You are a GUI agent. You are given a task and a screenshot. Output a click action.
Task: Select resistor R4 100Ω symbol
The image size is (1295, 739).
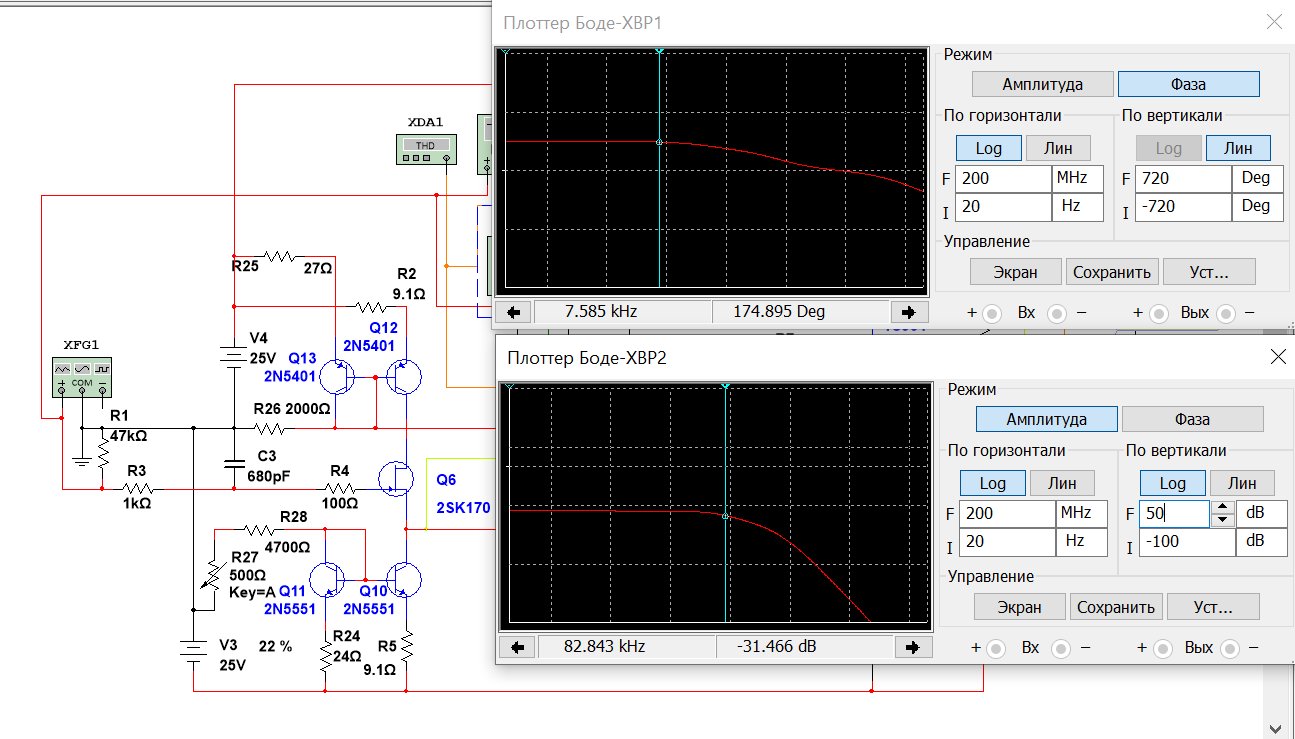tap(339, 489)
